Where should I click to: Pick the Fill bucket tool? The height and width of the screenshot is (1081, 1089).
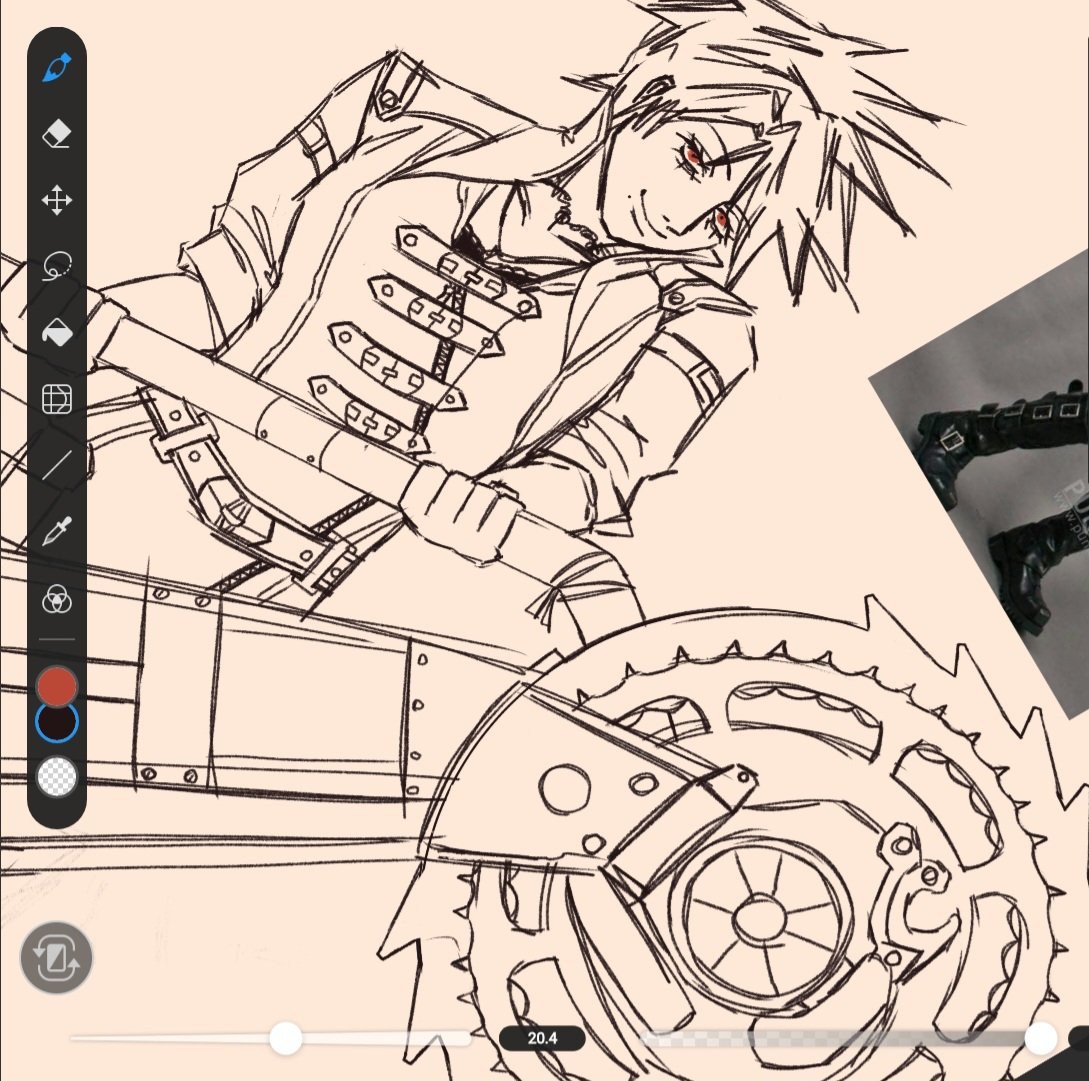pos(57,331)
